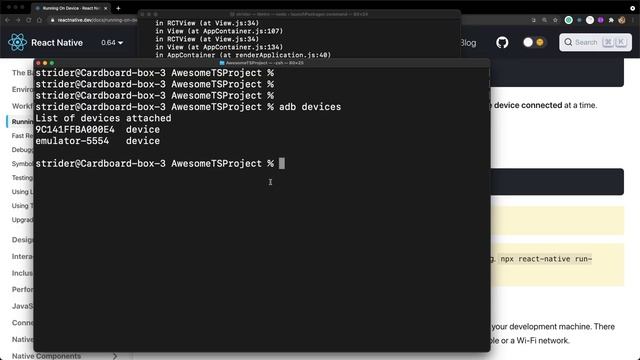Select the Running On Device browser tab
Viewport: 640px width, 360px height.
tap(71, 8)
